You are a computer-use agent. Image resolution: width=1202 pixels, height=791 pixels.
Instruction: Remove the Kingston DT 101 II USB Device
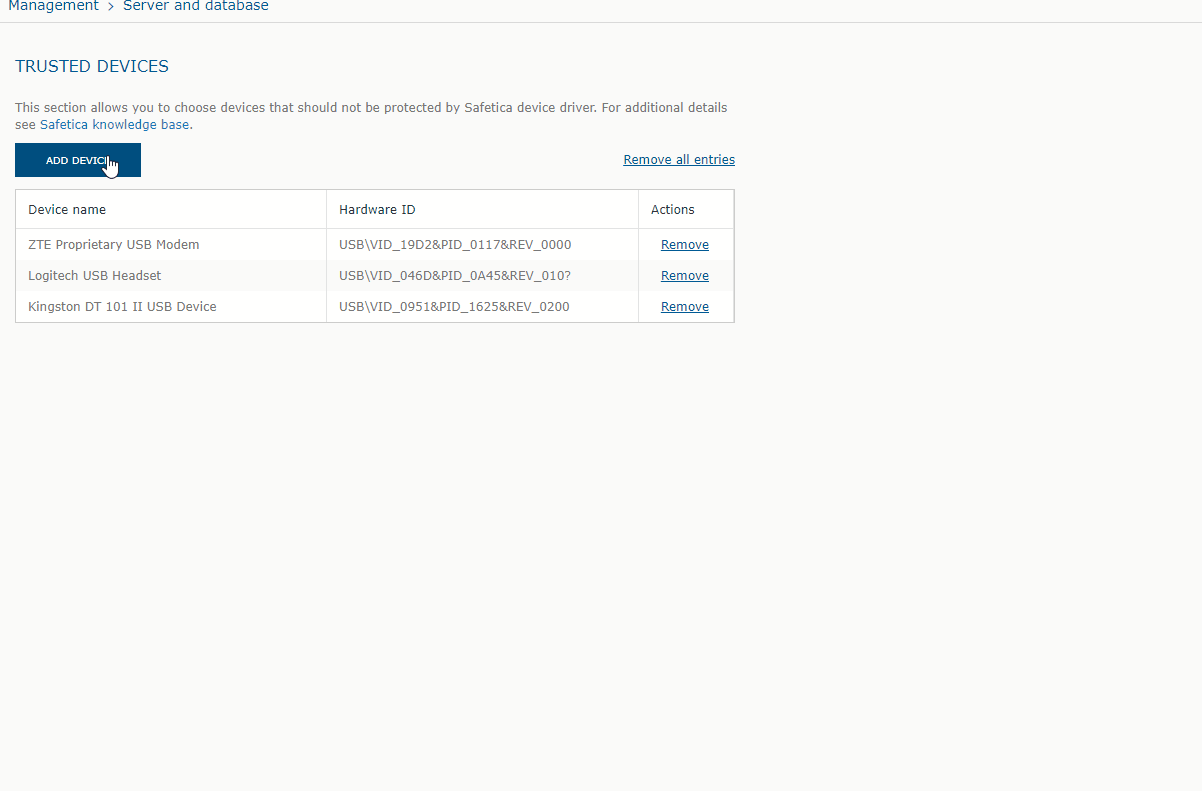pos(684,307)
